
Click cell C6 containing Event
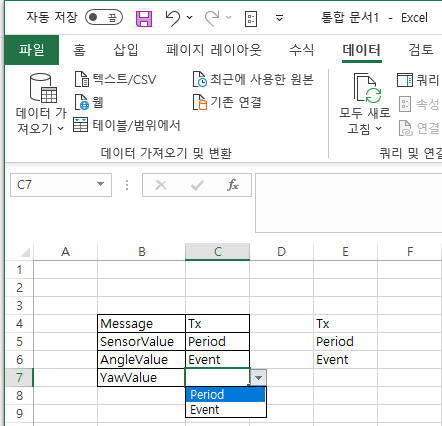point(218,360)
